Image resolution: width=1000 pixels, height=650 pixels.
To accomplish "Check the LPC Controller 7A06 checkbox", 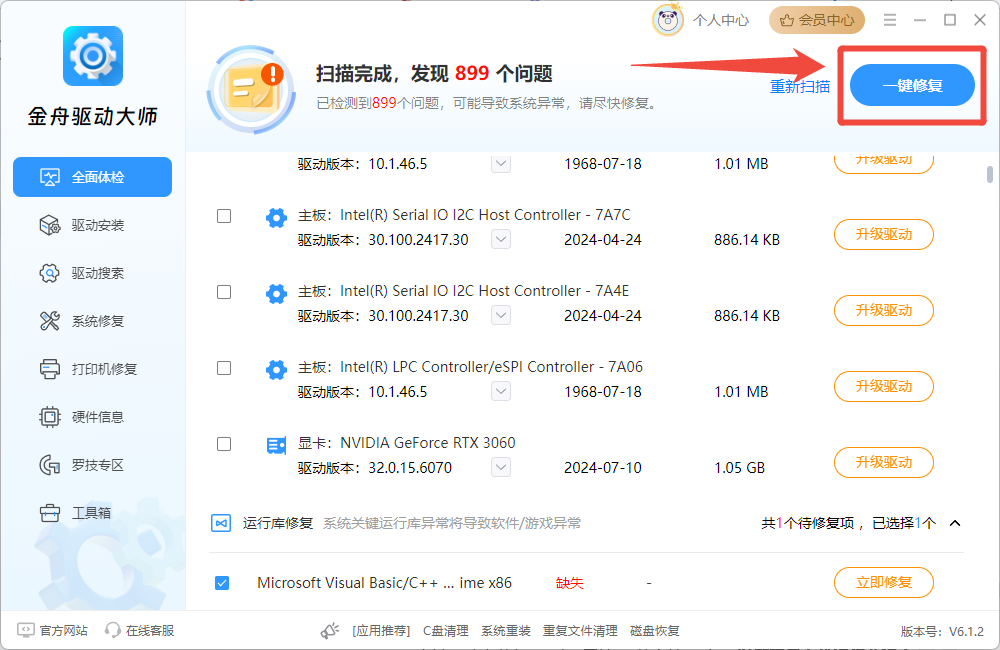I will 224,368.
